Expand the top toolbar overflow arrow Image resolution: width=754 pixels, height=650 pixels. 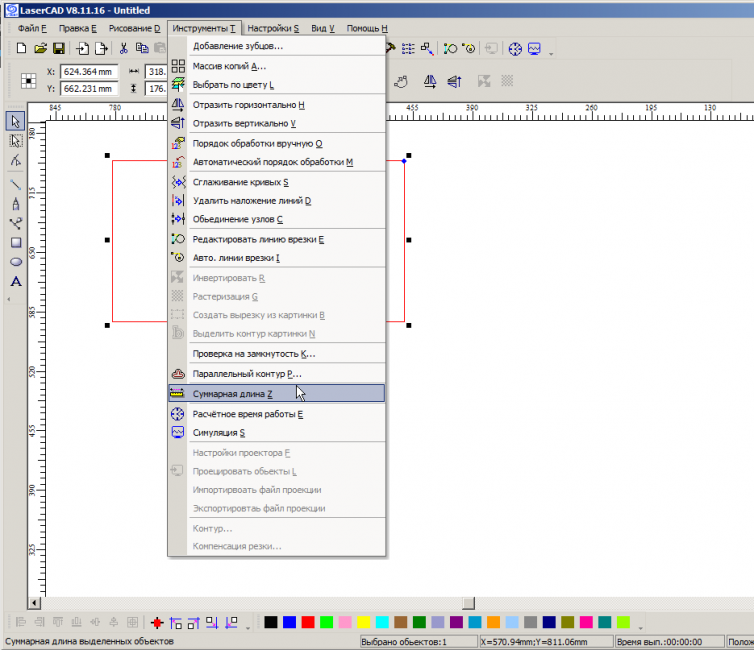[551, 51]
